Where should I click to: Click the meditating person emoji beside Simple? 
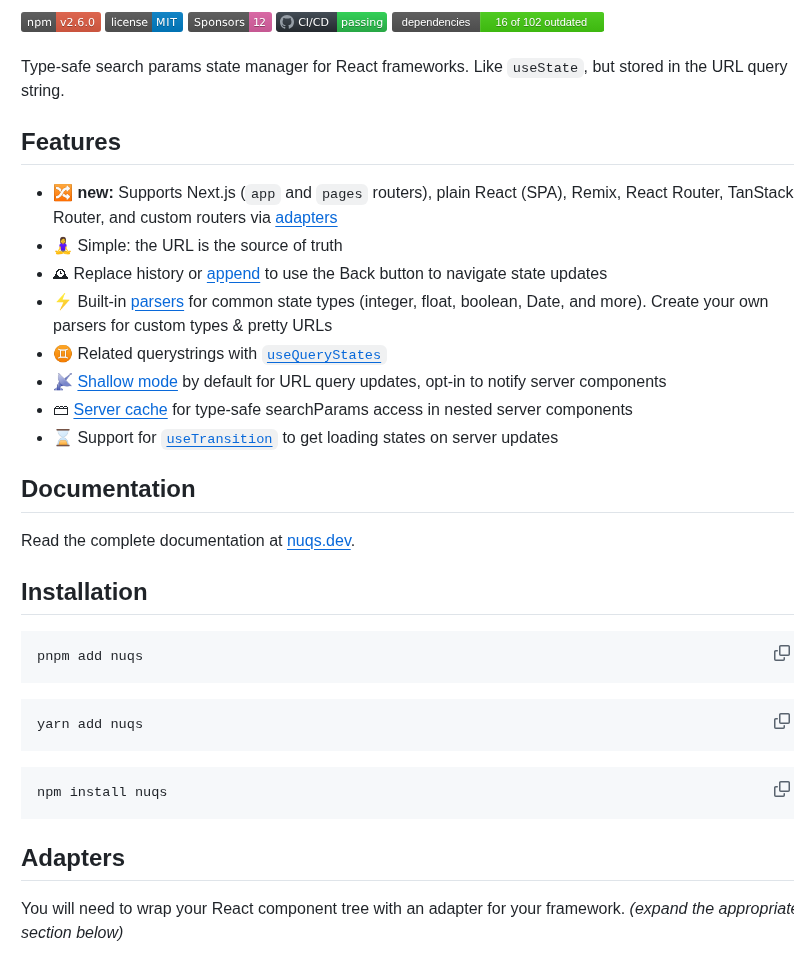click(63, 246)
